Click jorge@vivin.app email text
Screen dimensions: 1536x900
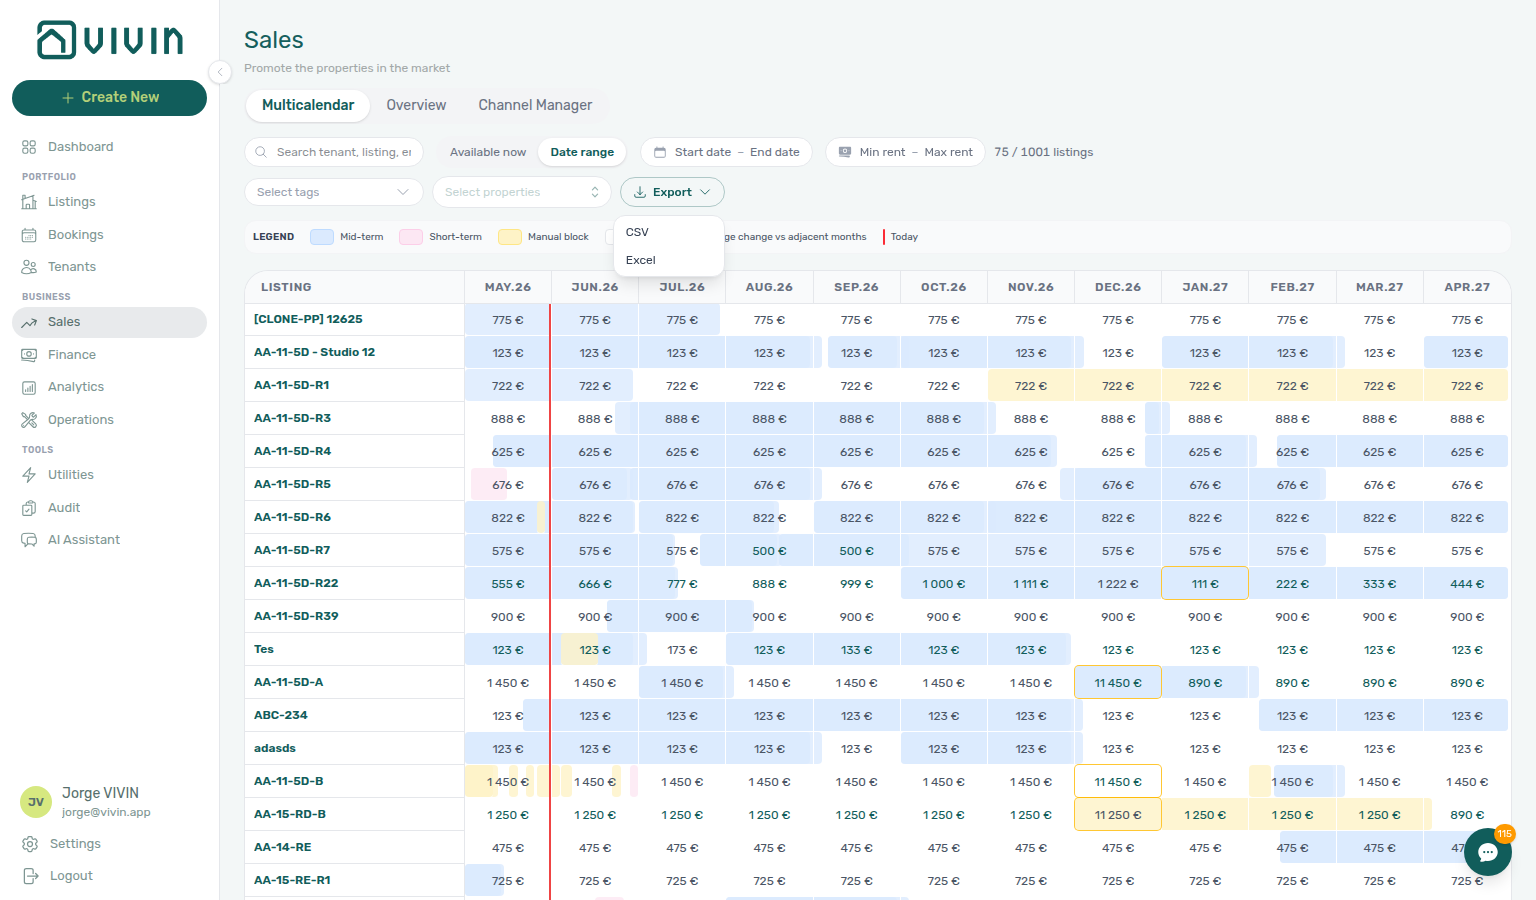(x=106, y=812)
